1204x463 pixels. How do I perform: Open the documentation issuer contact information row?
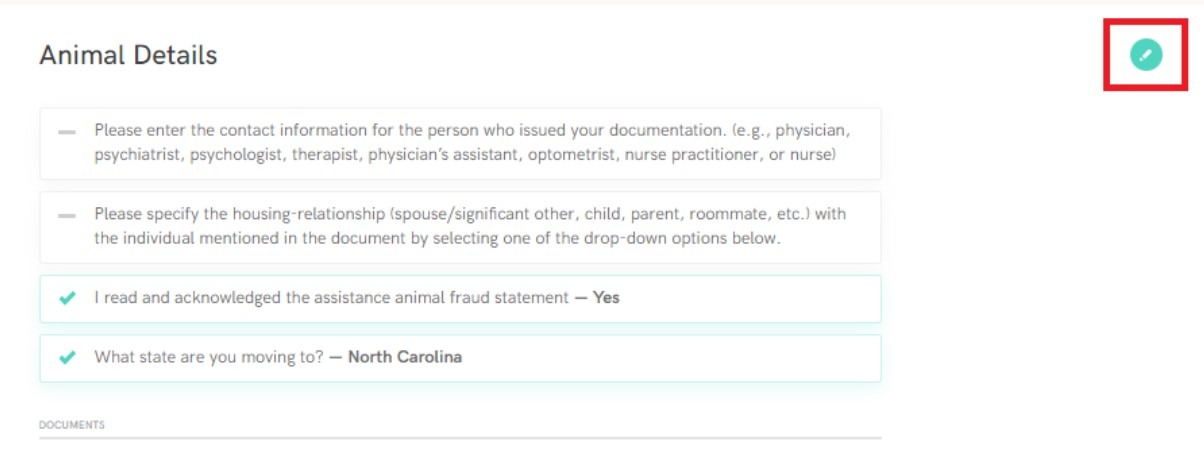coord(460,143)
